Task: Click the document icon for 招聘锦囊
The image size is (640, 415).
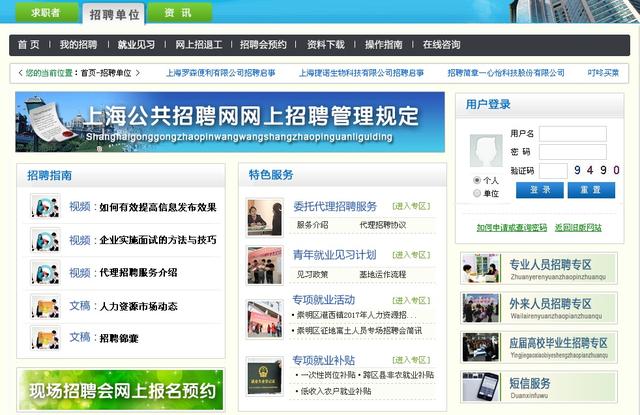Action: tap(45, 338)
